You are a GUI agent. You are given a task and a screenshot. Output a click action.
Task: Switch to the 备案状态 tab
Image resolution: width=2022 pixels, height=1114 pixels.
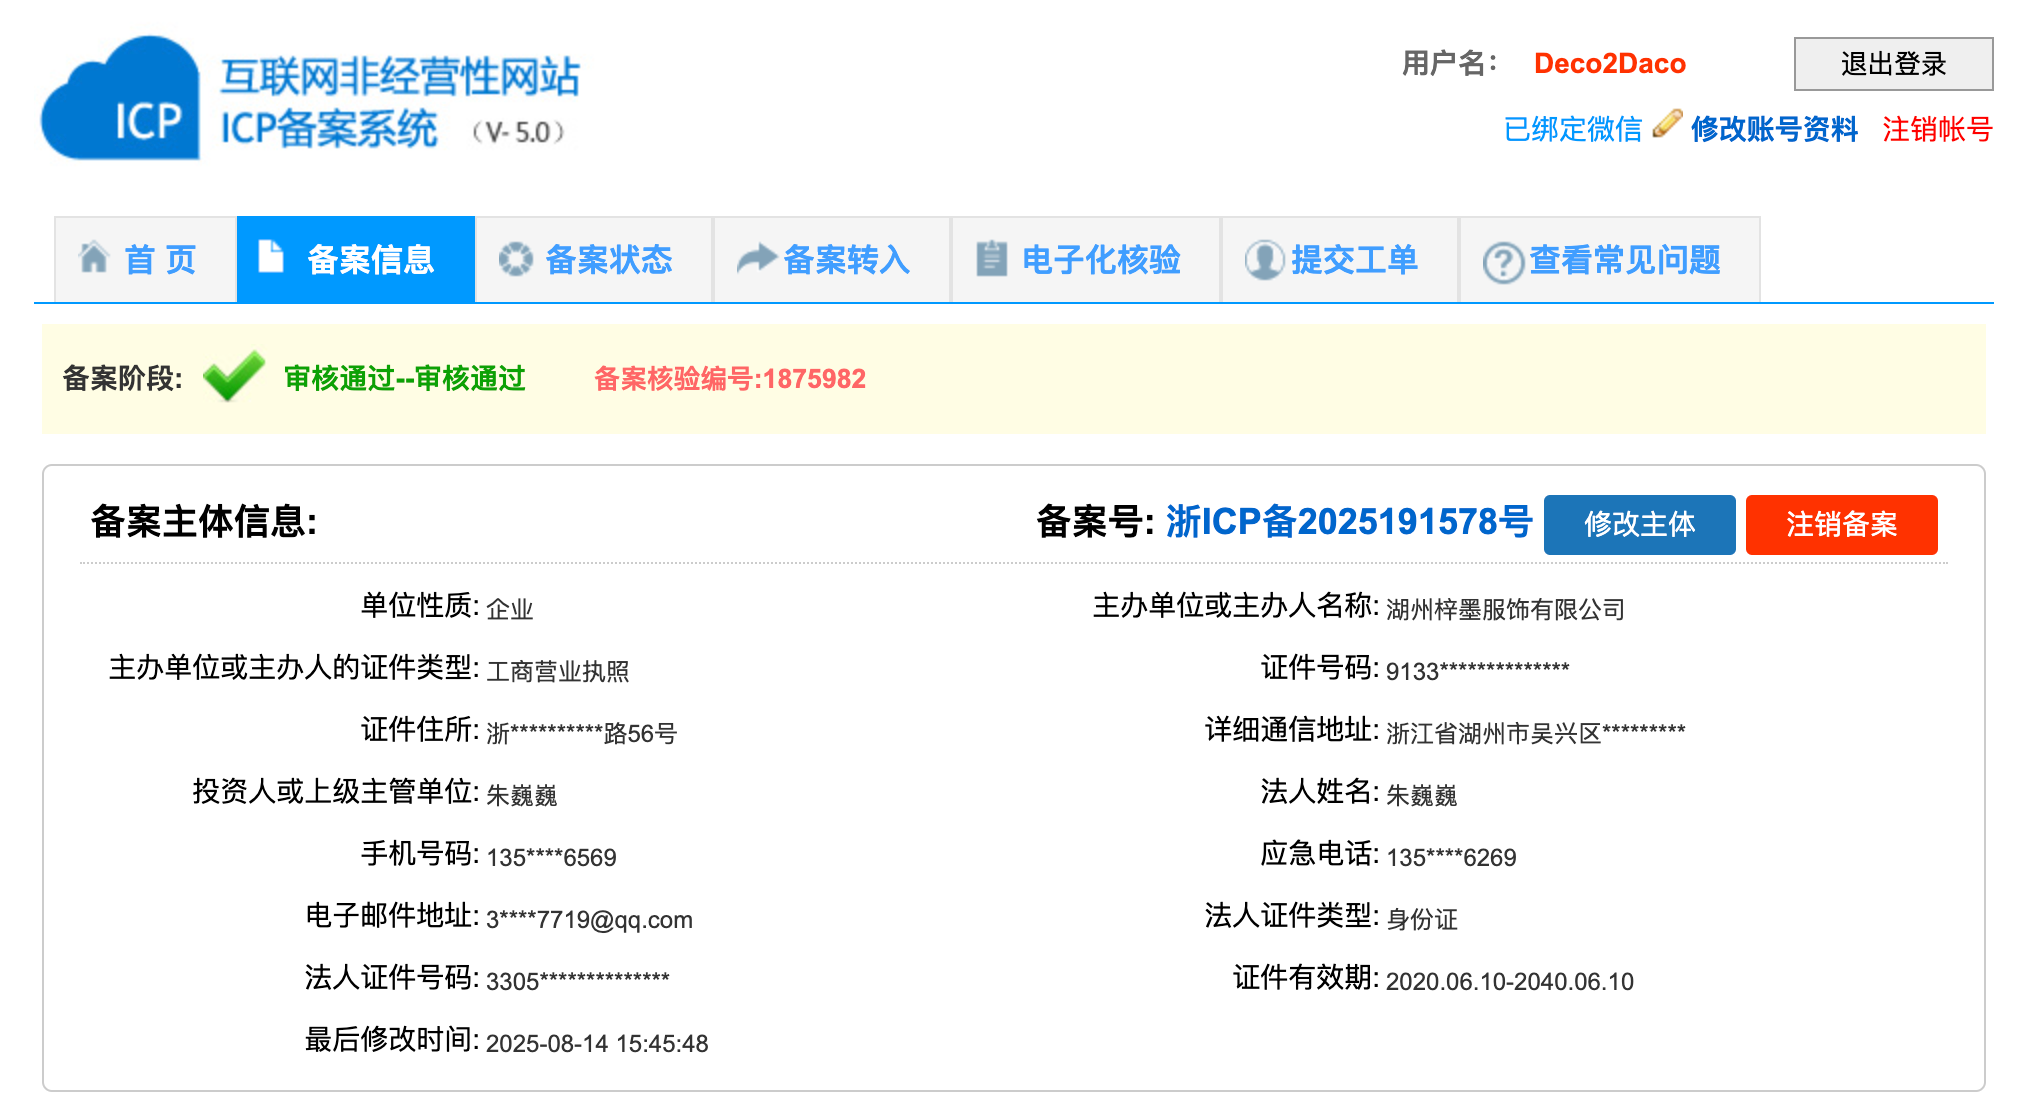click(x=608, y=260)
